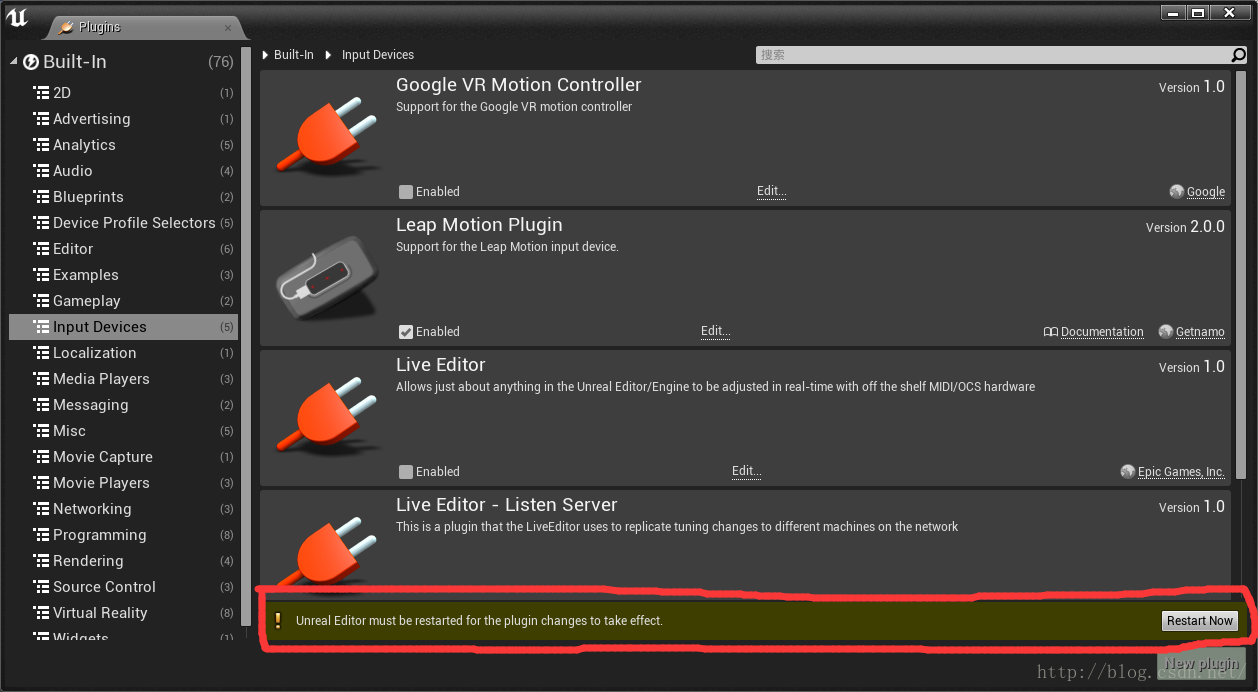Screen dimensions: 1258x692
Task: Open the Leap Motion Documentation link
Action: pyautogui.click(x=1102, y=332)
